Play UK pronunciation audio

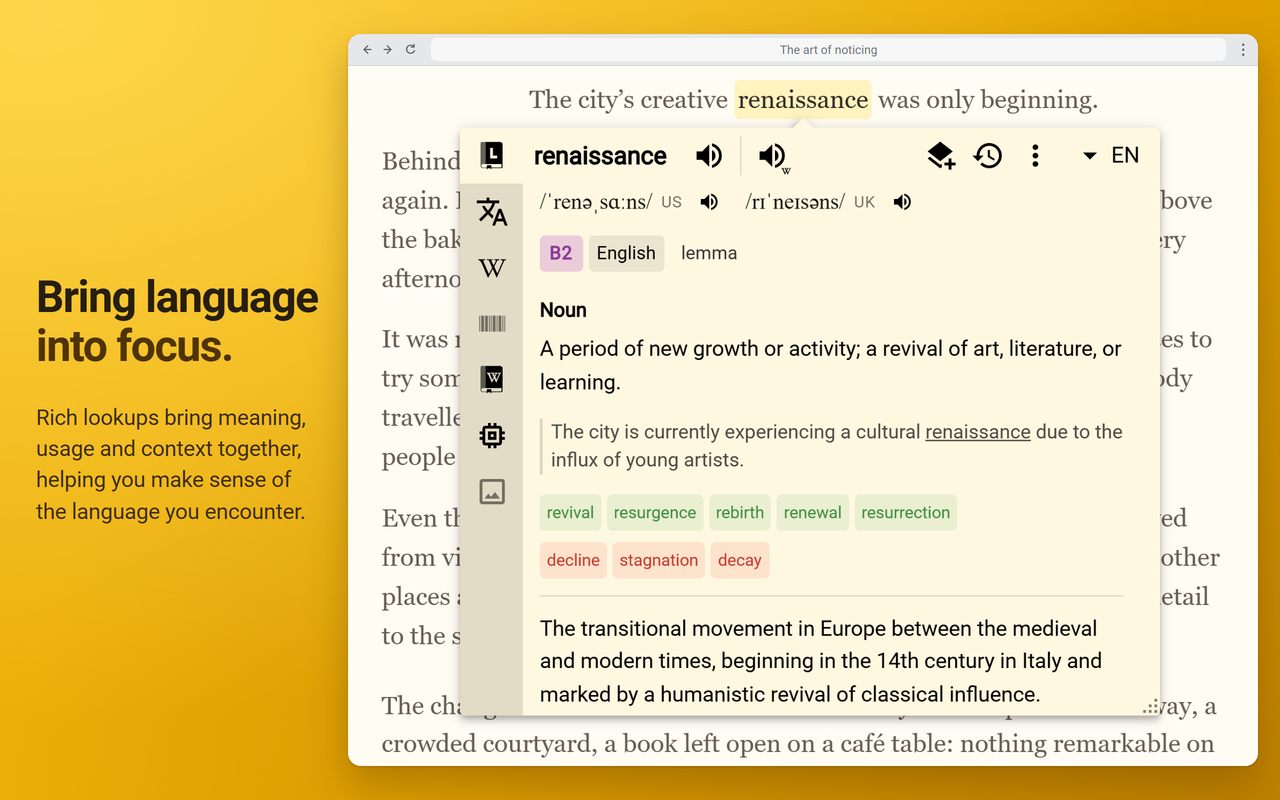902,202
